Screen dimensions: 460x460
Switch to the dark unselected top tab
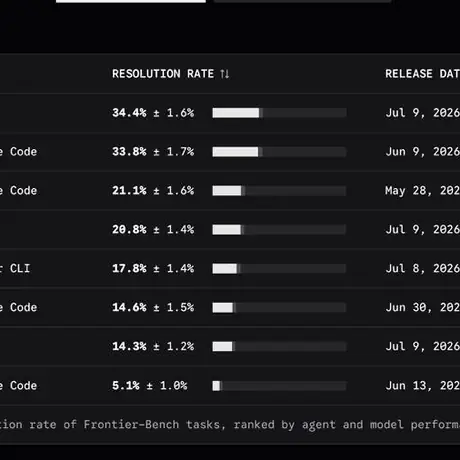click(302, 1)
